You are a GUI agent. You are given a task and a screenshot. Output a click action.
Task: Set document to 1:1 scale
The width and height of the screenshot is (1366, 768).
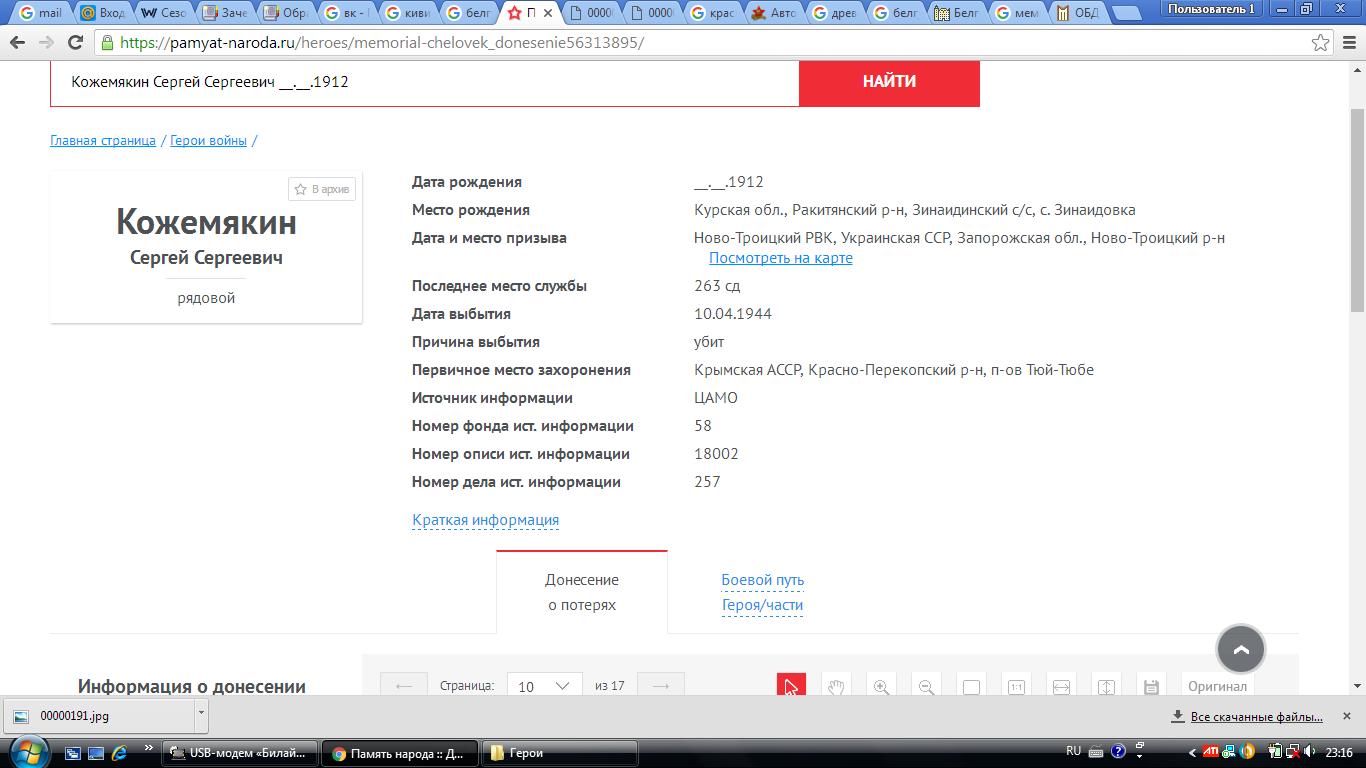(1016, 687)
